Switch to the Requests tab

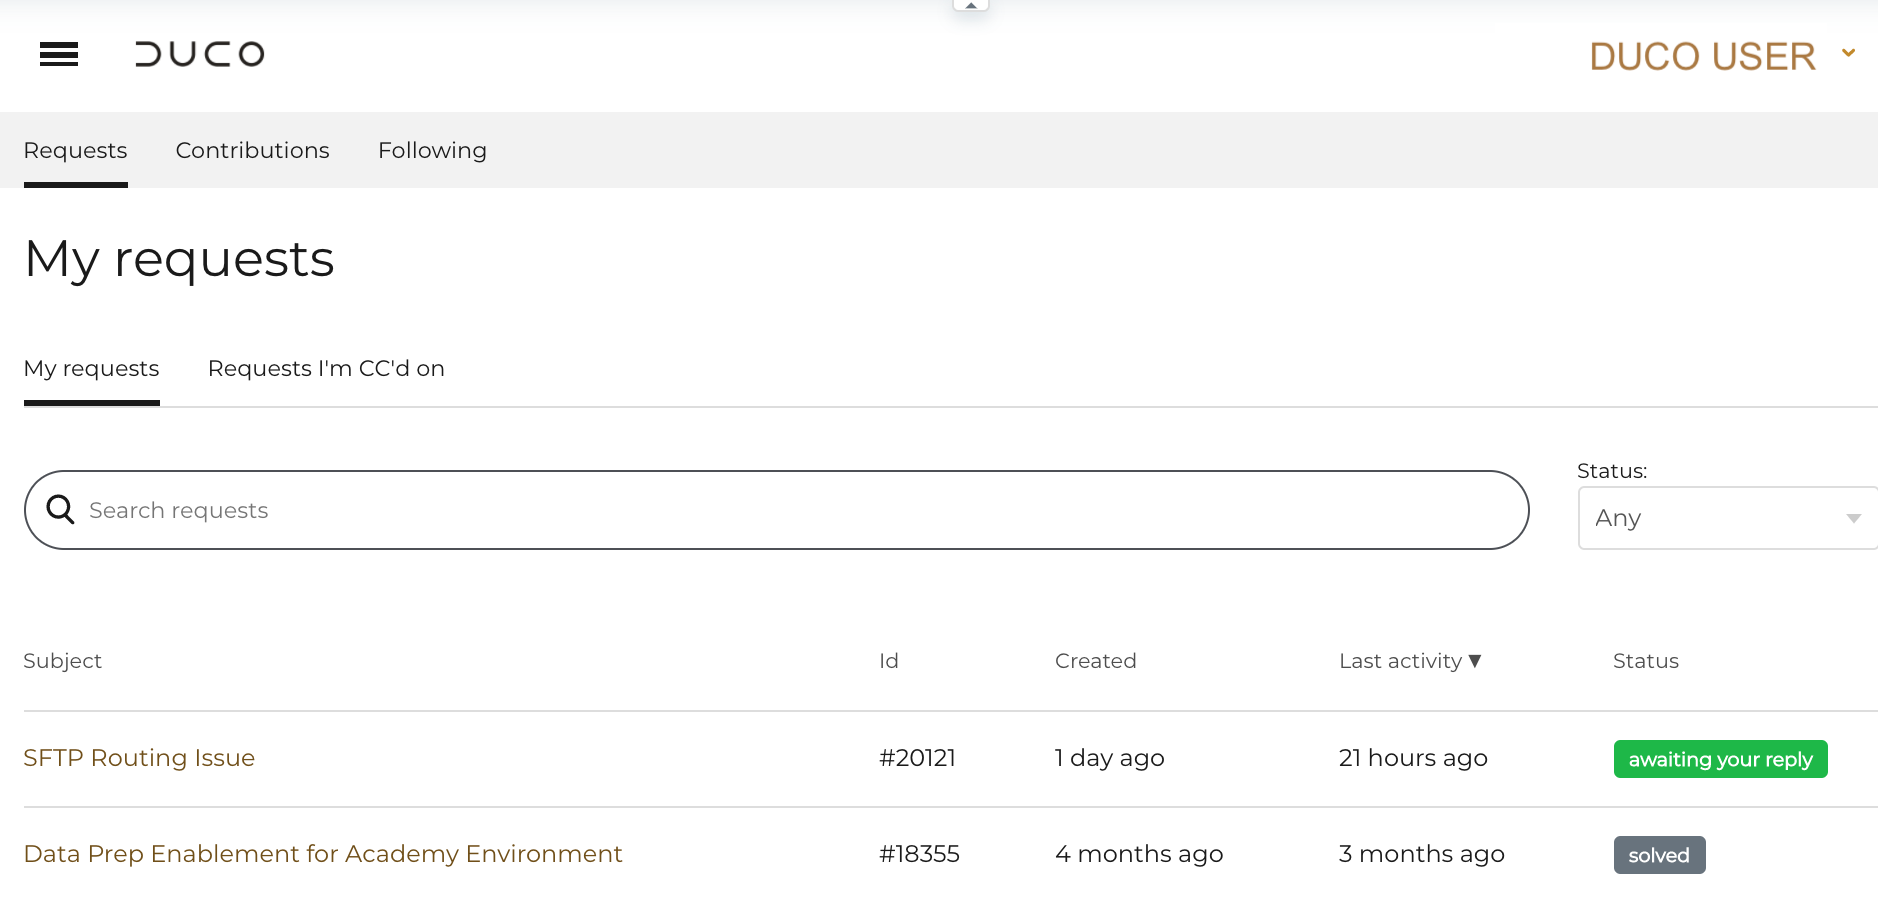tap(76, 150)
